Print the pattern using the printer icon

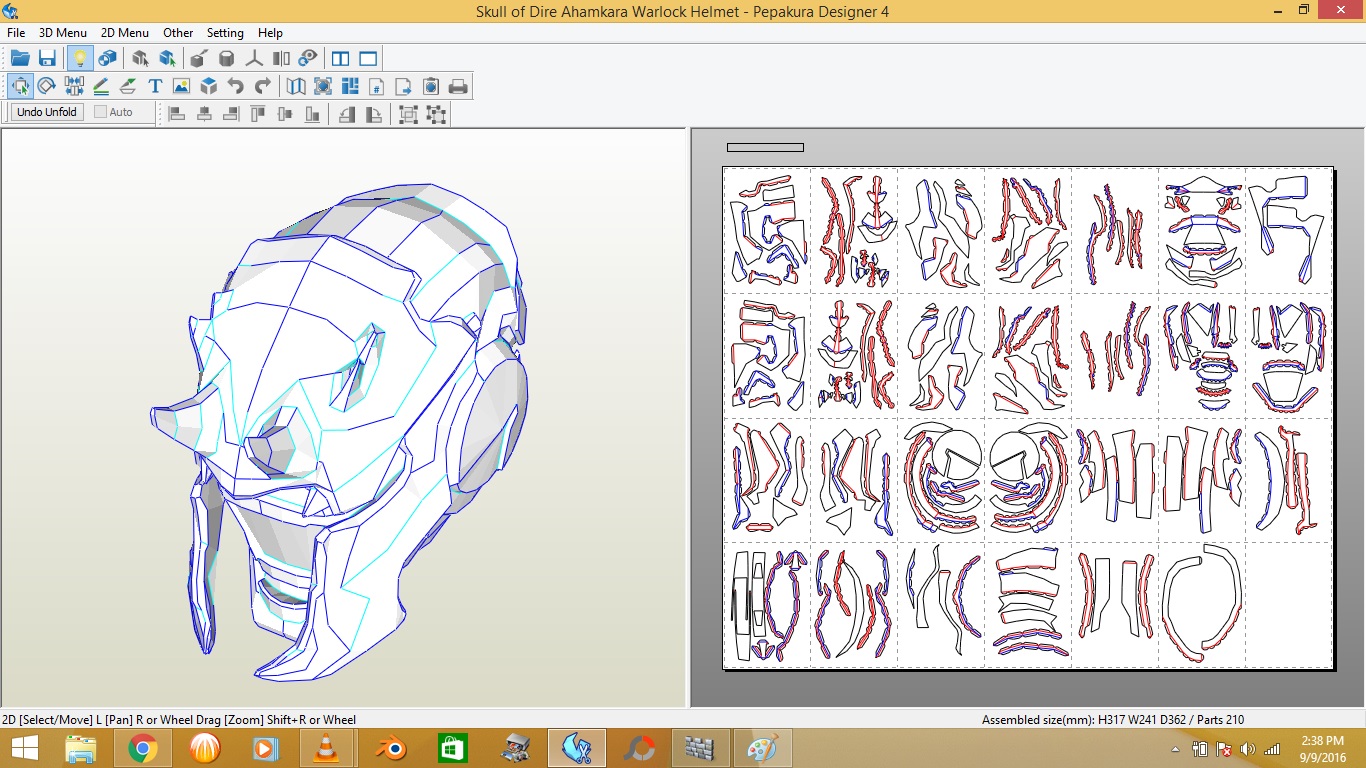(x=458, y=86)
